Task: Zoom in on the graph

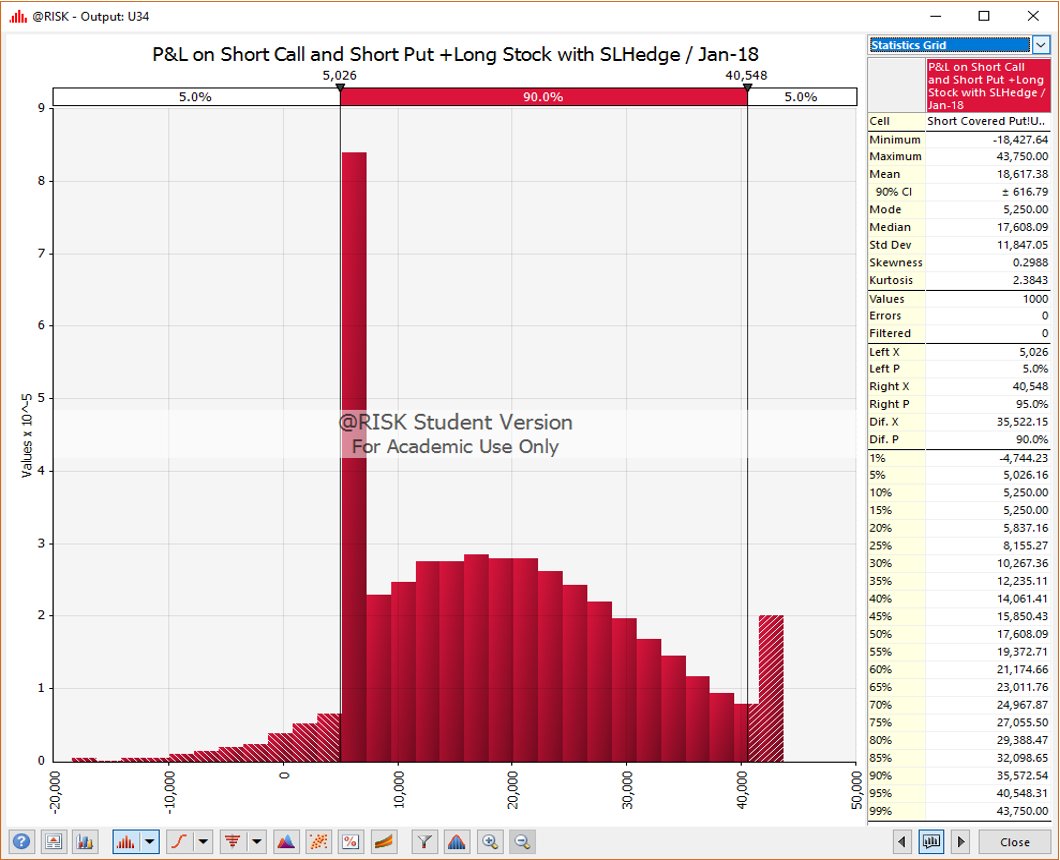Action: pyautogui.click(x=489, y=842)
